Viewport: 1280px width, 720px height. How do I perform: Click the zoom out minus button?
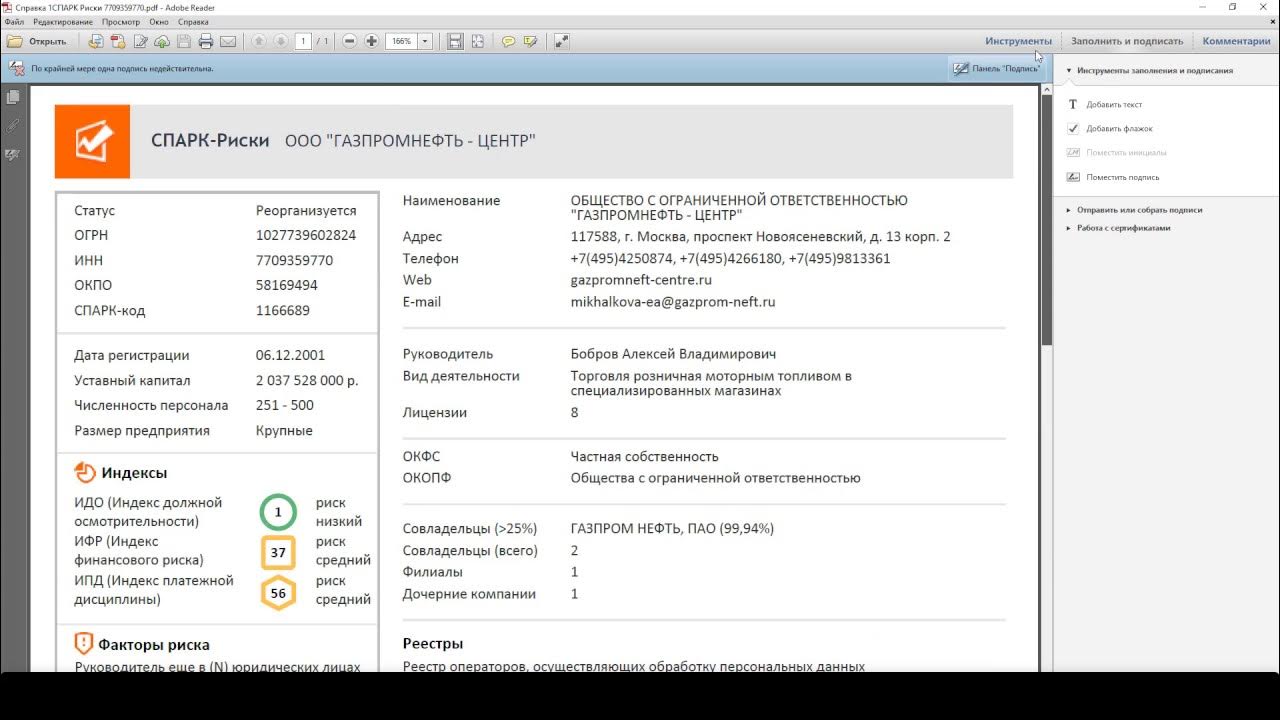[x=349, y=41]
